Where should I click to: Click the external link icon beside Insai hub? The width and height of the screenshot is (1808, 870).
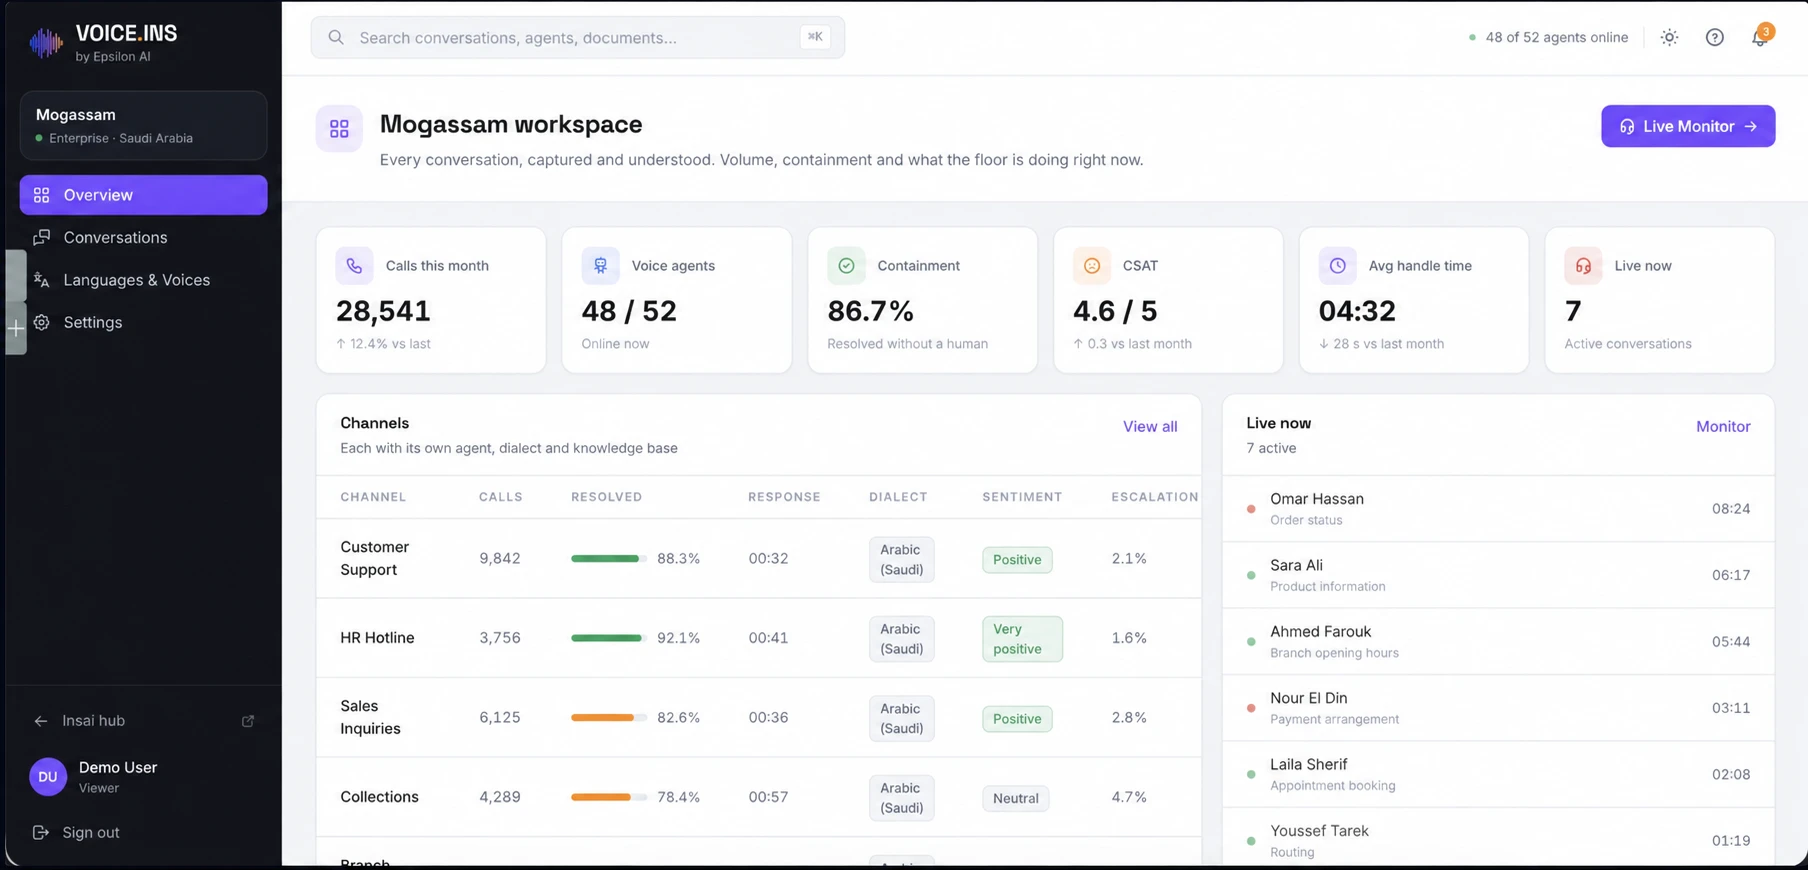[248, 721]
